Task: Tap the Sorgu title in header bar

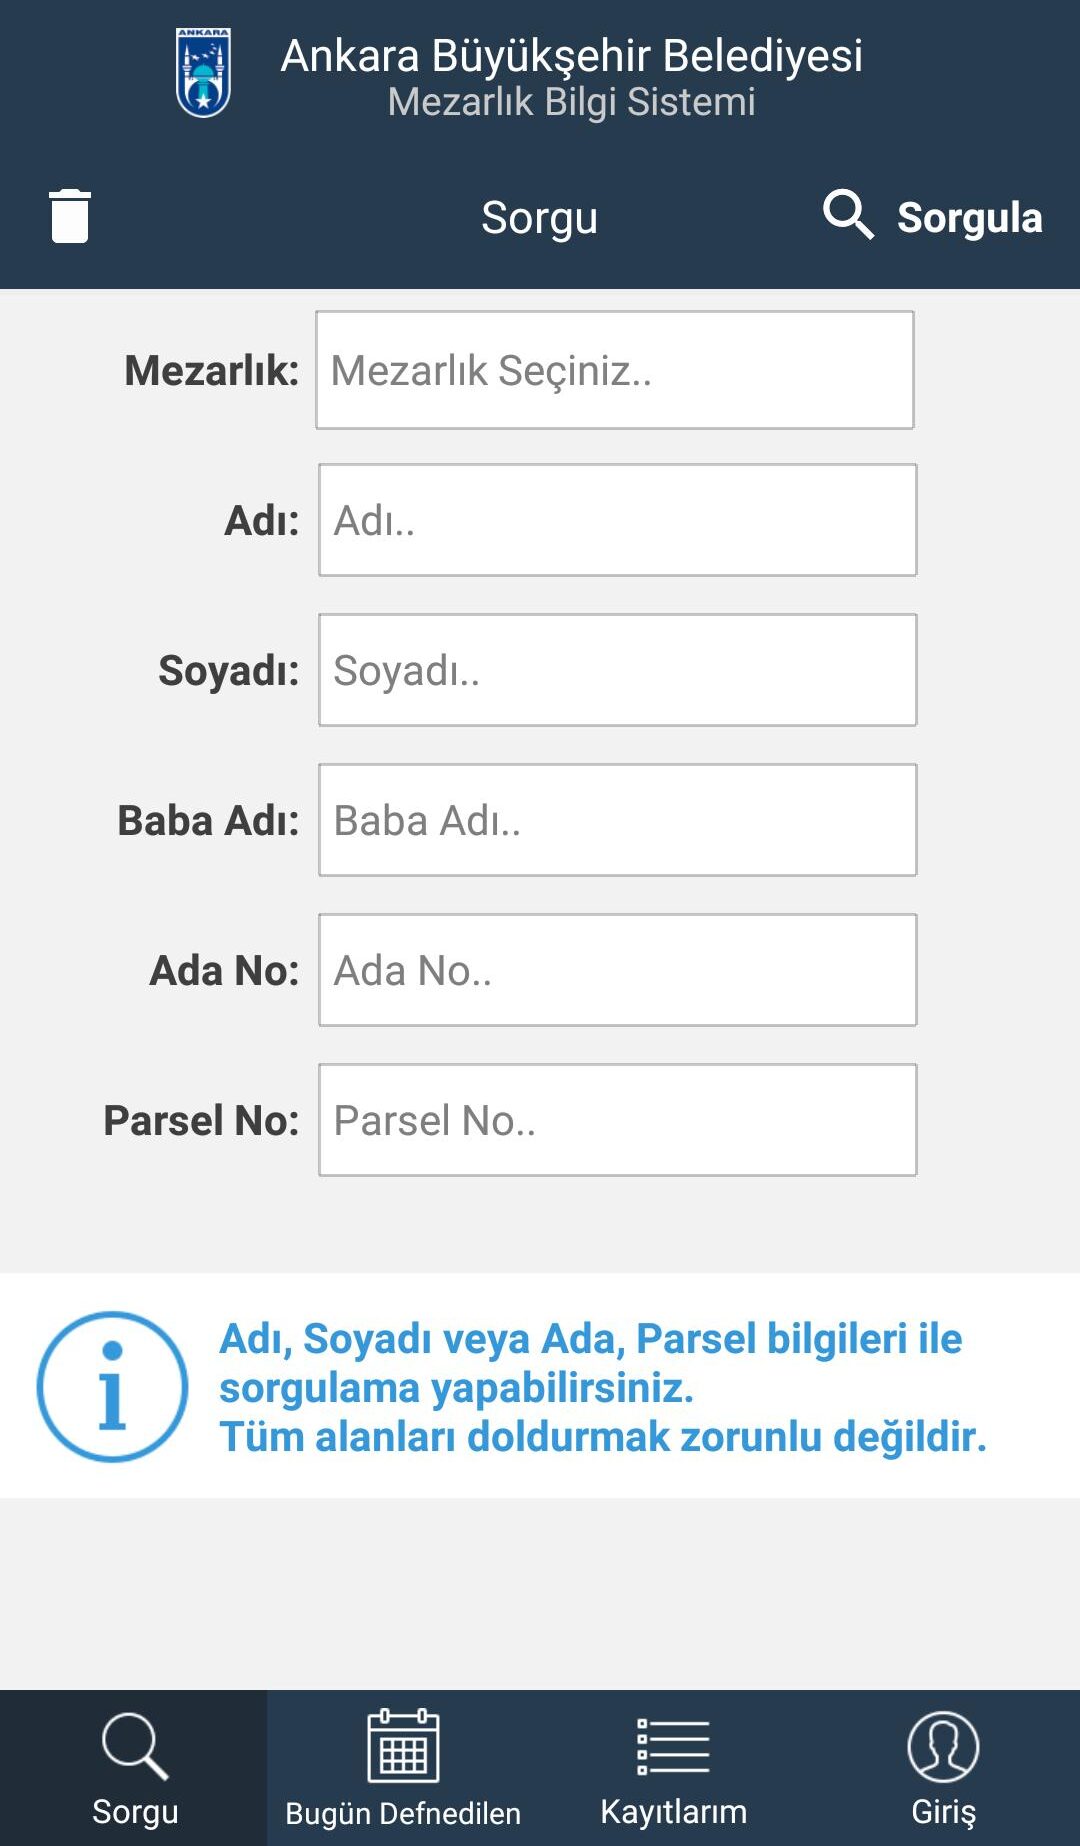Action: (x=539, y=217)
